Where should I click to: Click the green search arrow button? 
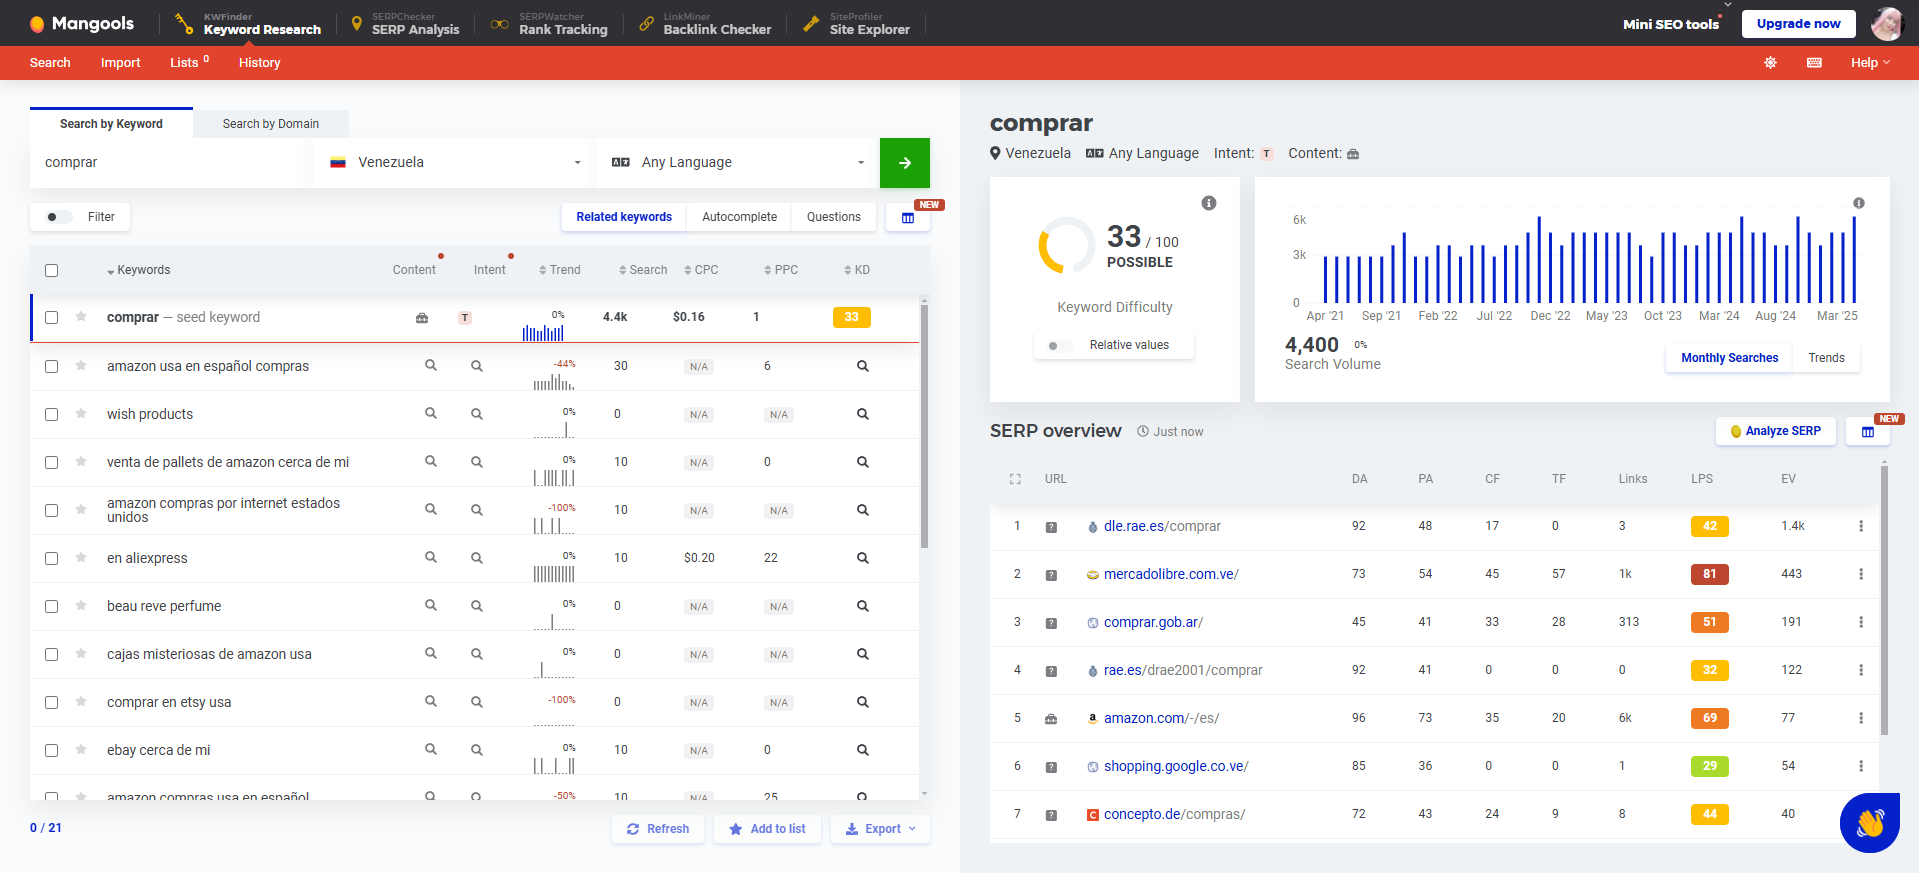pos(905,163)
